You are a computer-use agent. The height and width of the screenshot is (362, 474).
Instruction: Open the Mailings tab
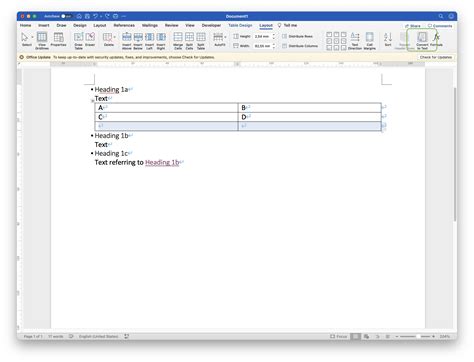coord(150,25)
